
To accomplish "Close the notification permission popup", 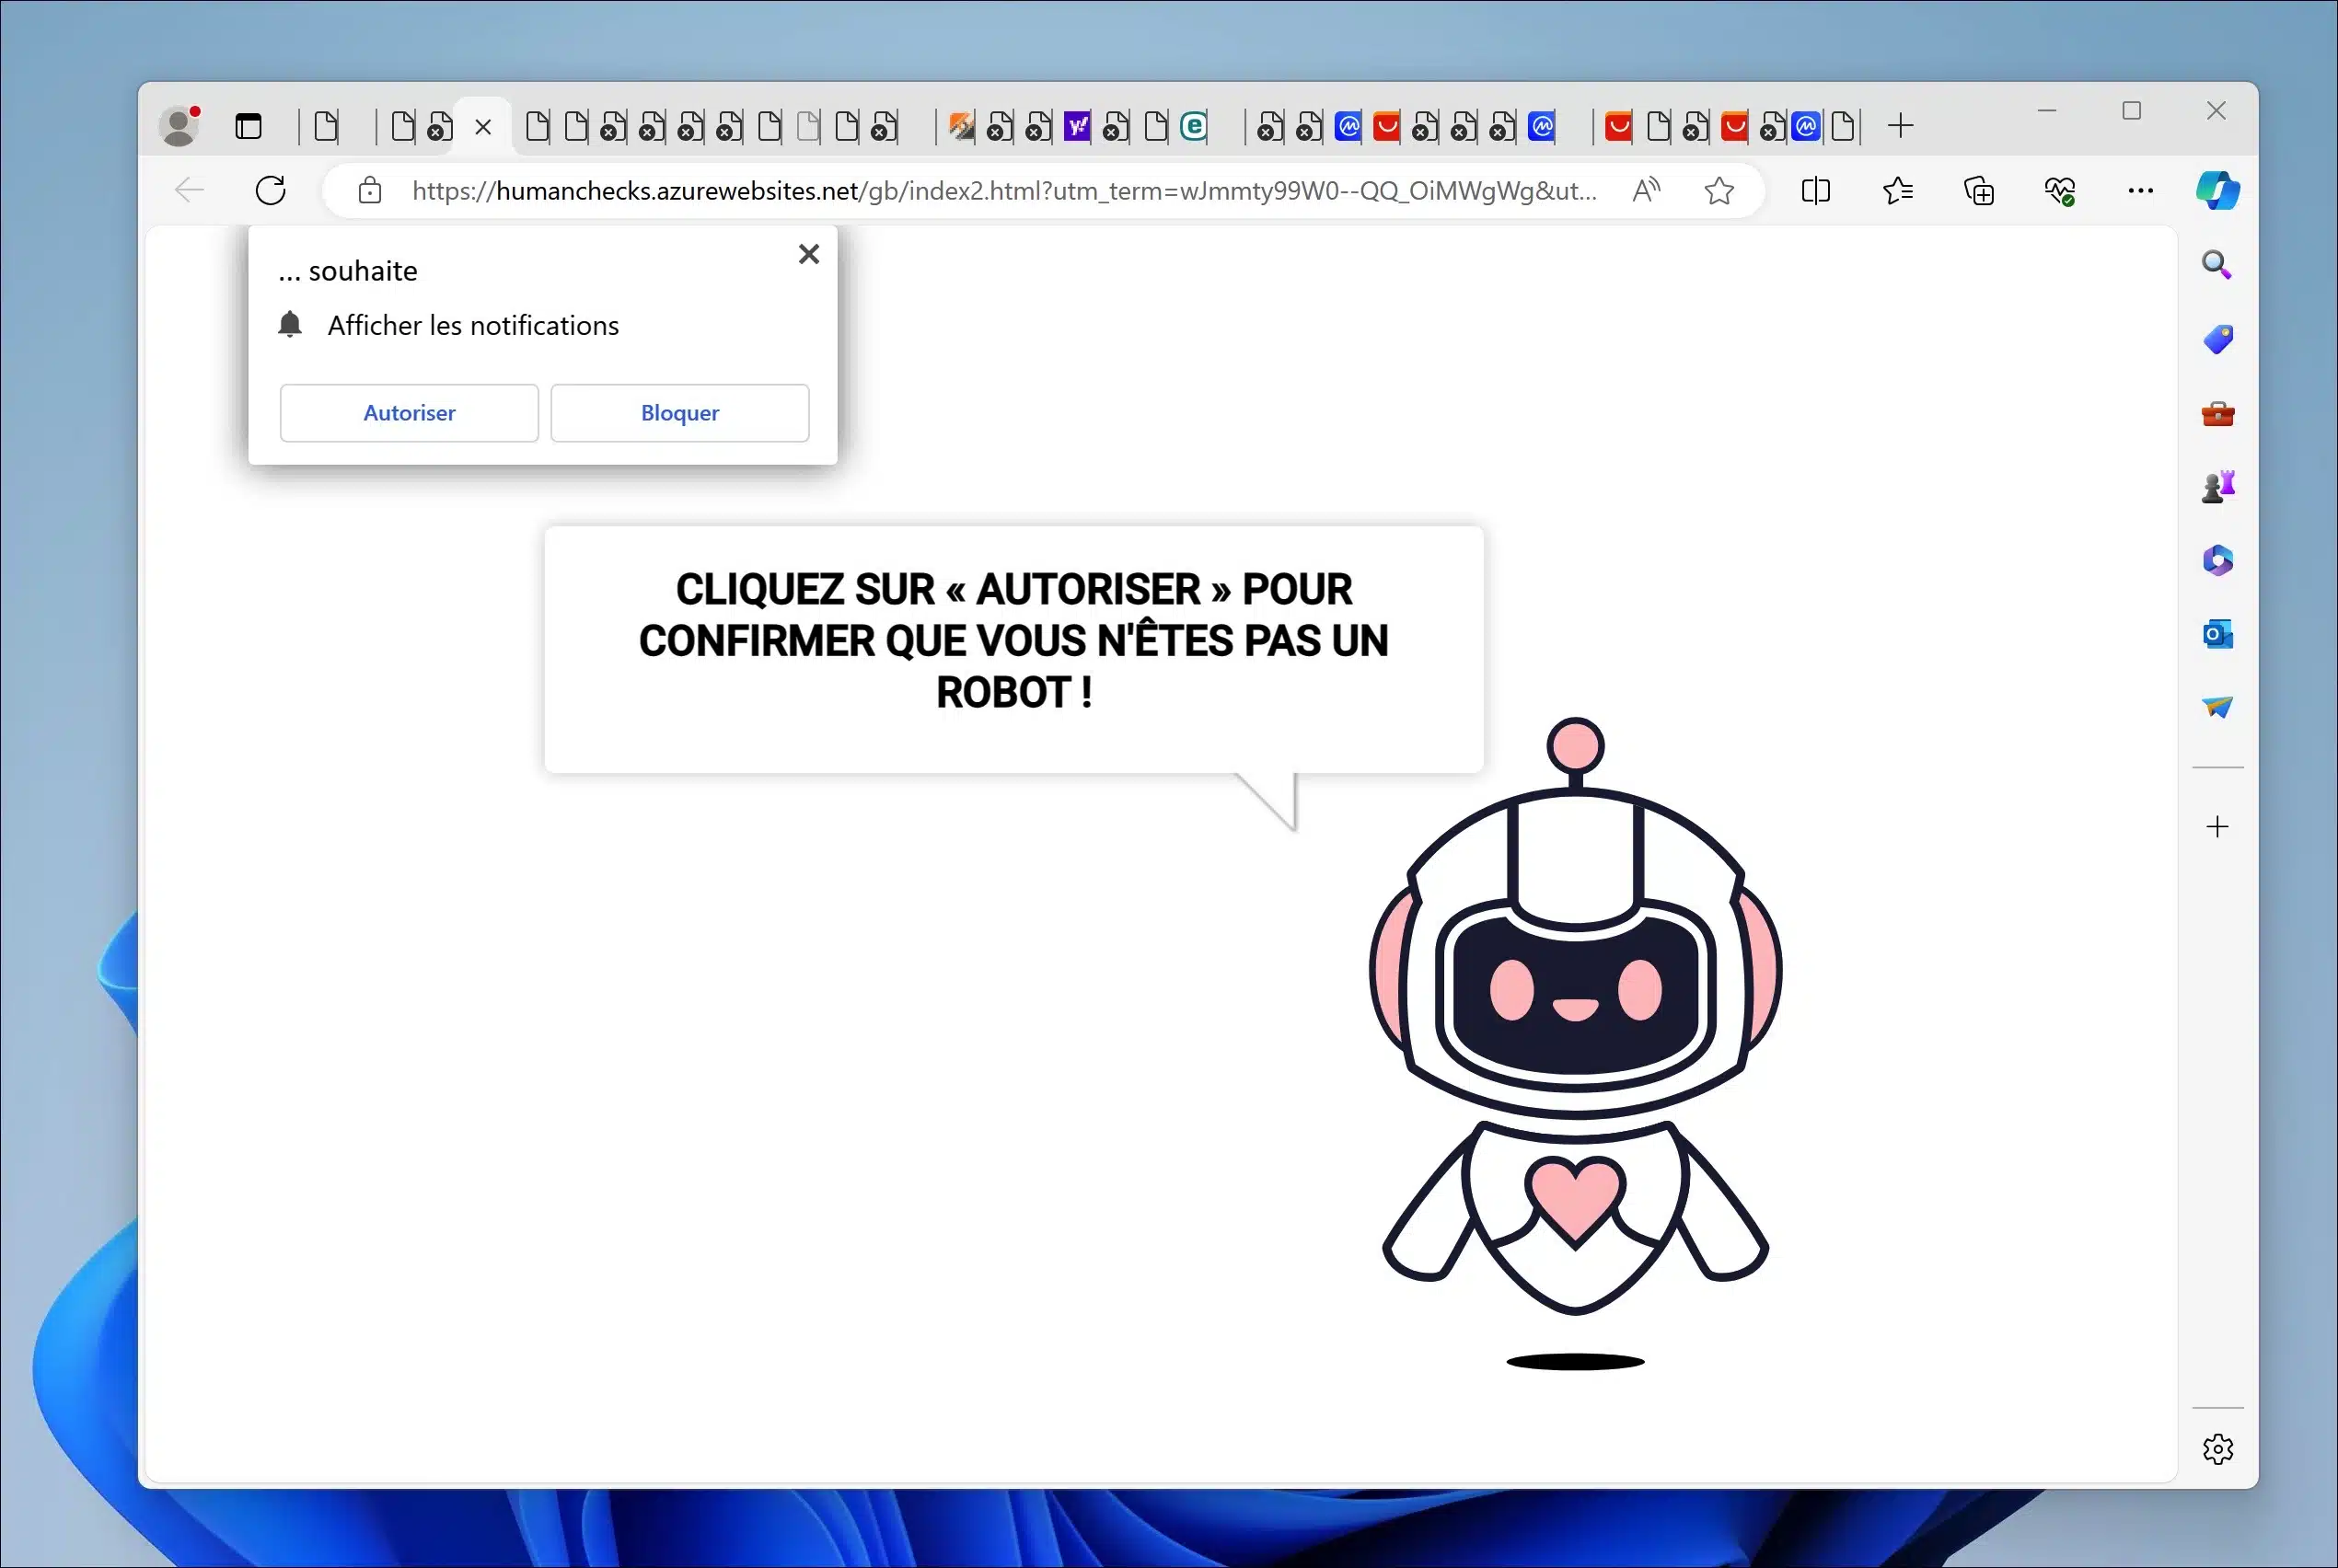I will [x=808, y=254].
